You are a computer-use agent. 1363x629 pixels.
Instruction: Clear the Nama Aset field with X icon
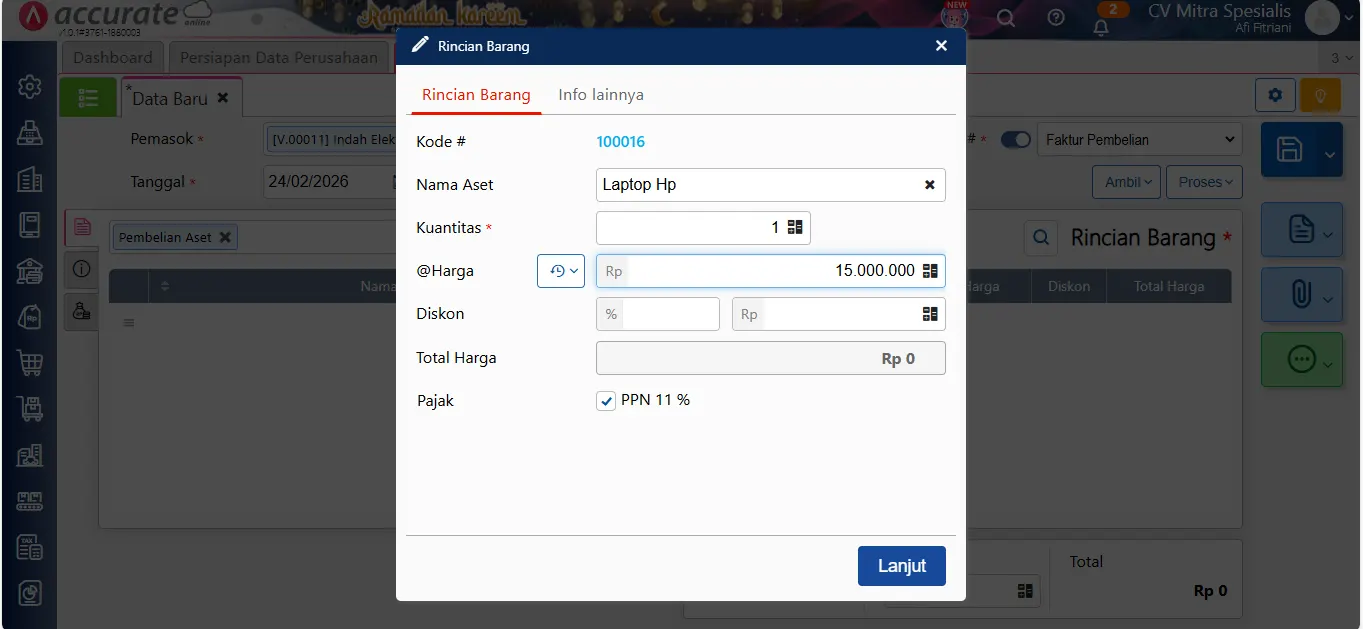[x=929, y=185]
